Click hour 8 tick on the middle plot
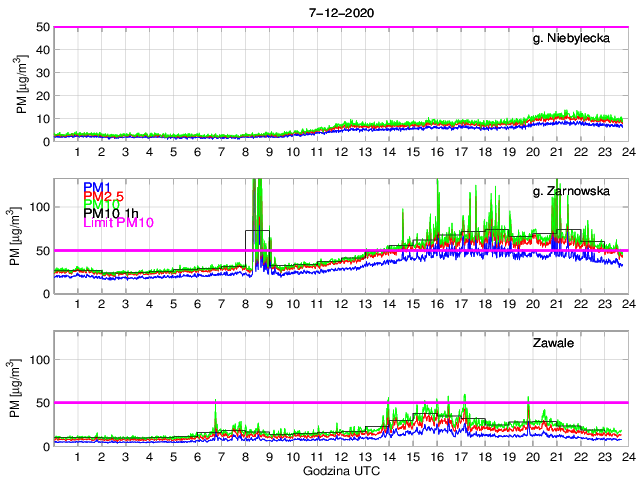 [245, 305]
